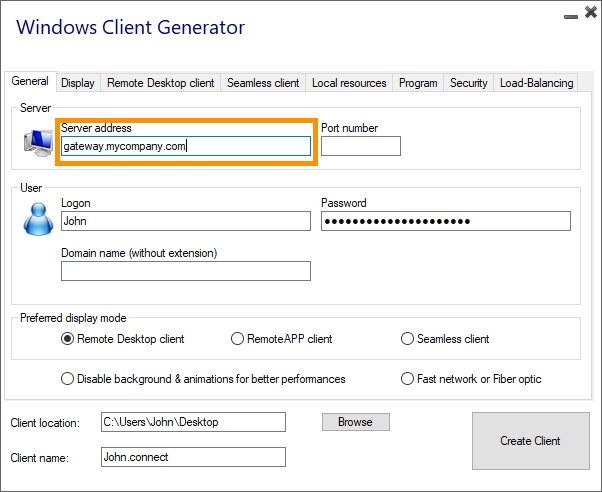602x492 pixels.
Task: Open the Security tab
Action: click(x=468, y=83)
